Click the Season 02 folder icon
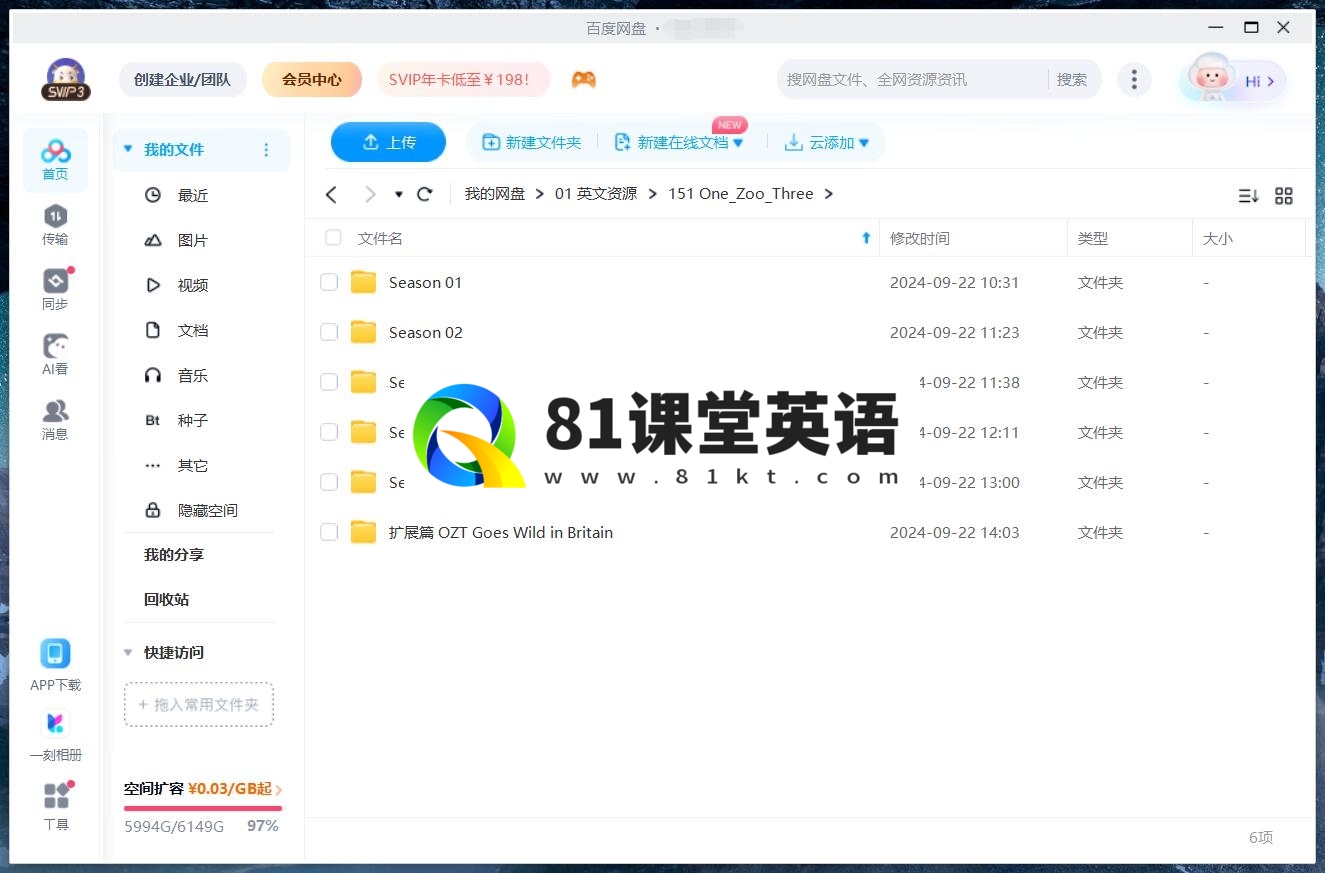The height and width of the screenshot is (873, 1325). 364,332
